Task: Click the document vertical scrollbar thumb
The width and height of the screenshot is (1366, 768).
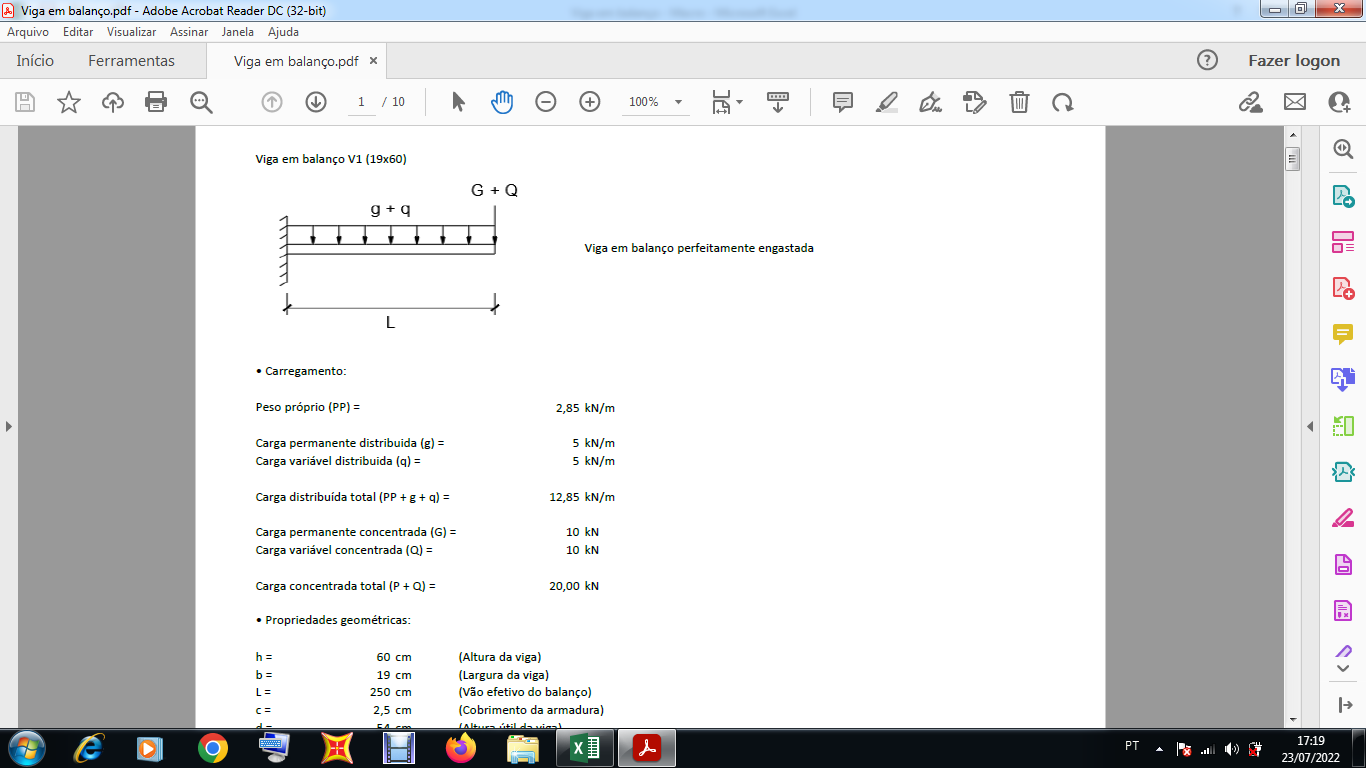Action: [x=1292, y=159]
